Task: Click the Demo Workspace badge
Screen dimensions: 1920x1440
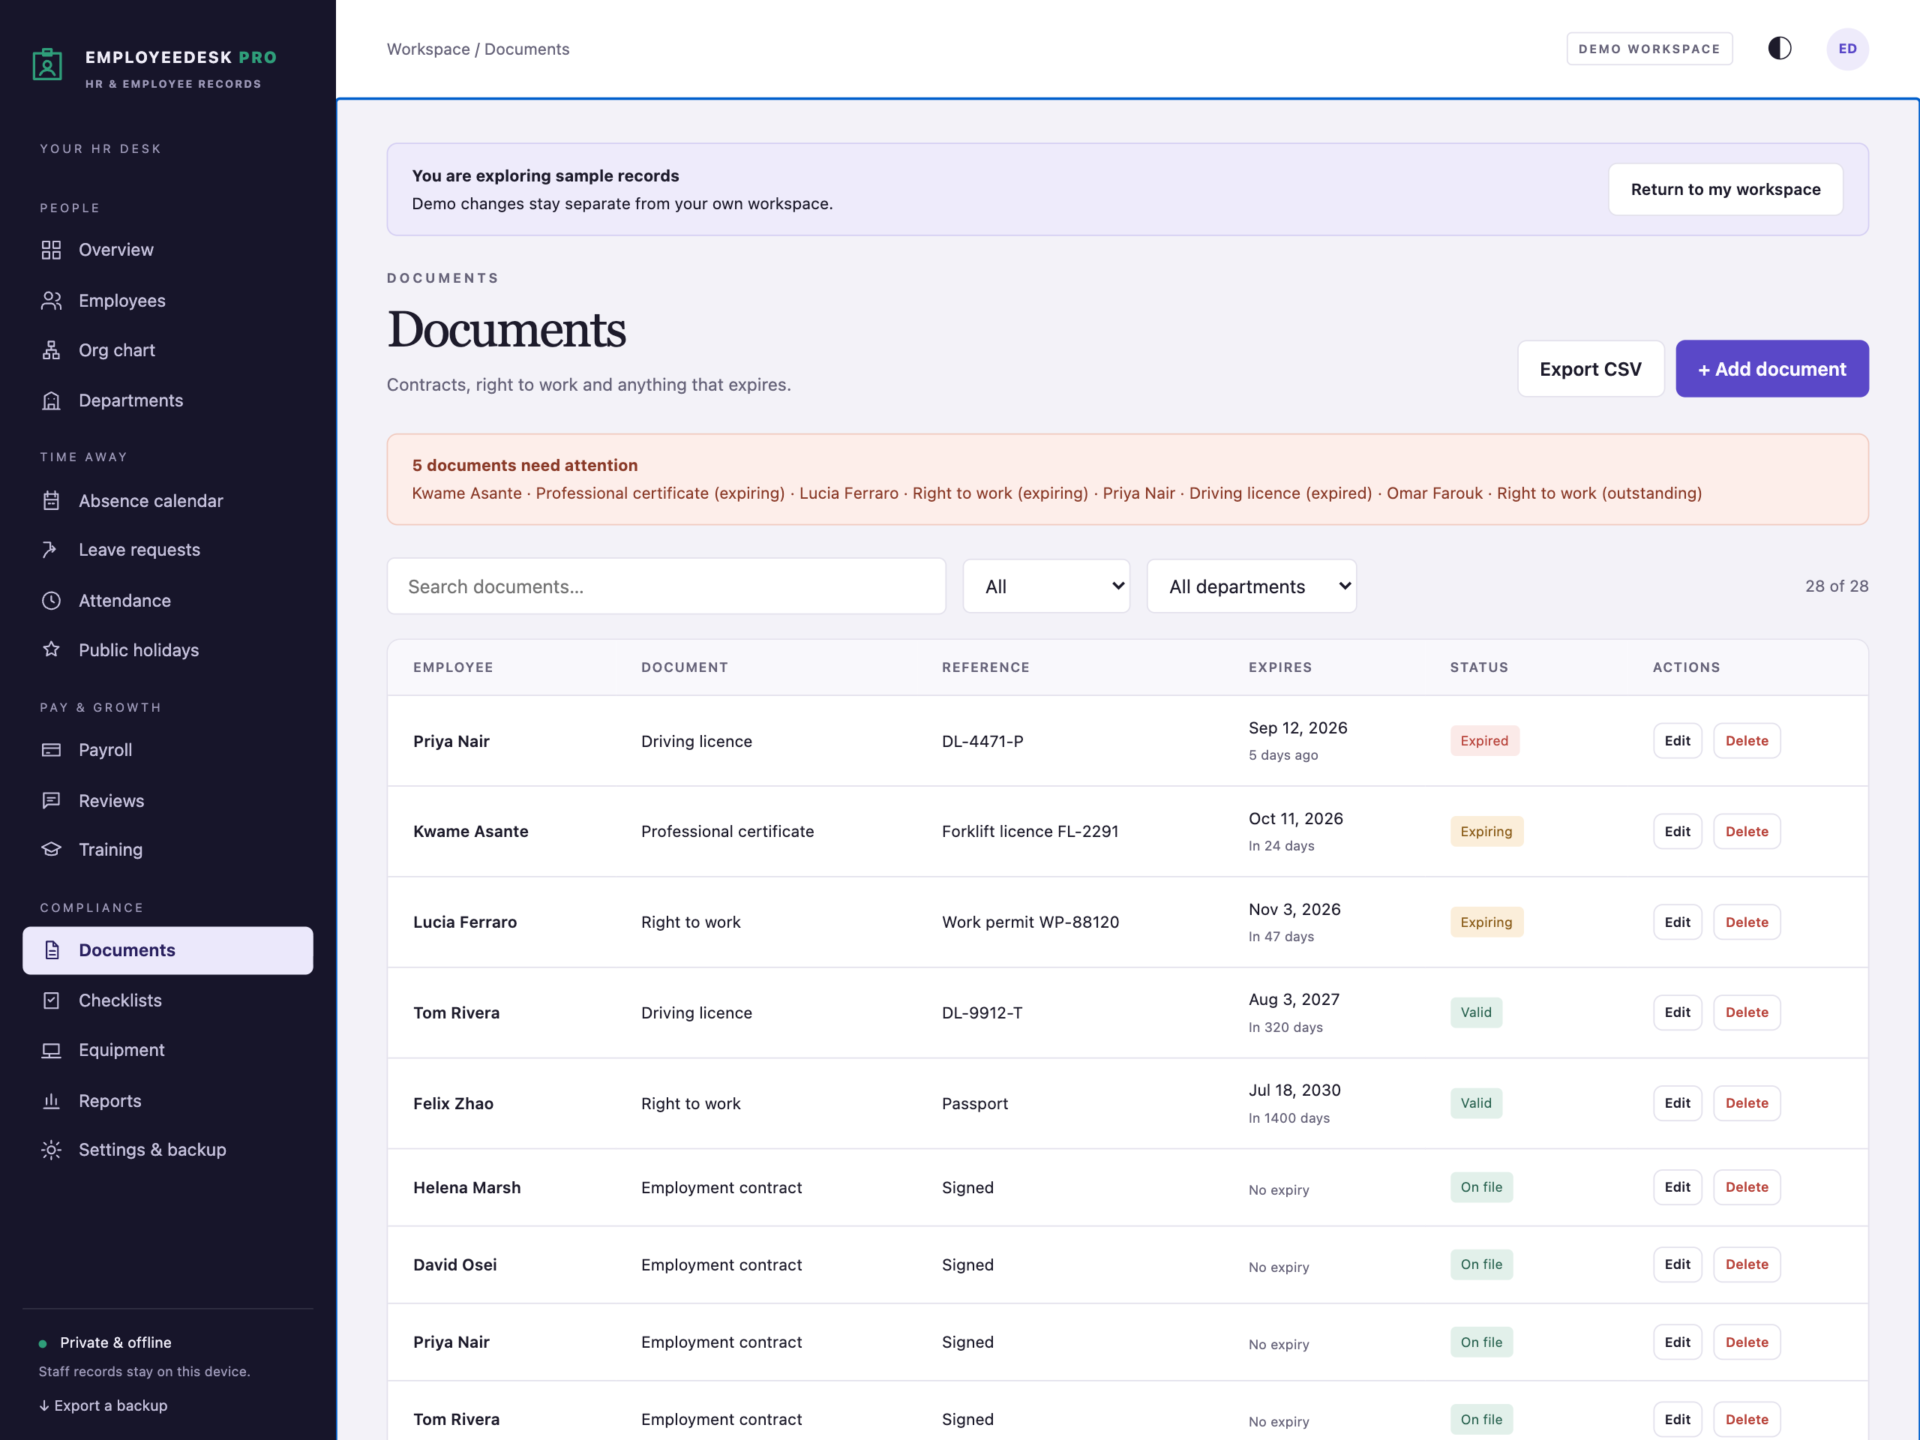Action: (1649, 49)
